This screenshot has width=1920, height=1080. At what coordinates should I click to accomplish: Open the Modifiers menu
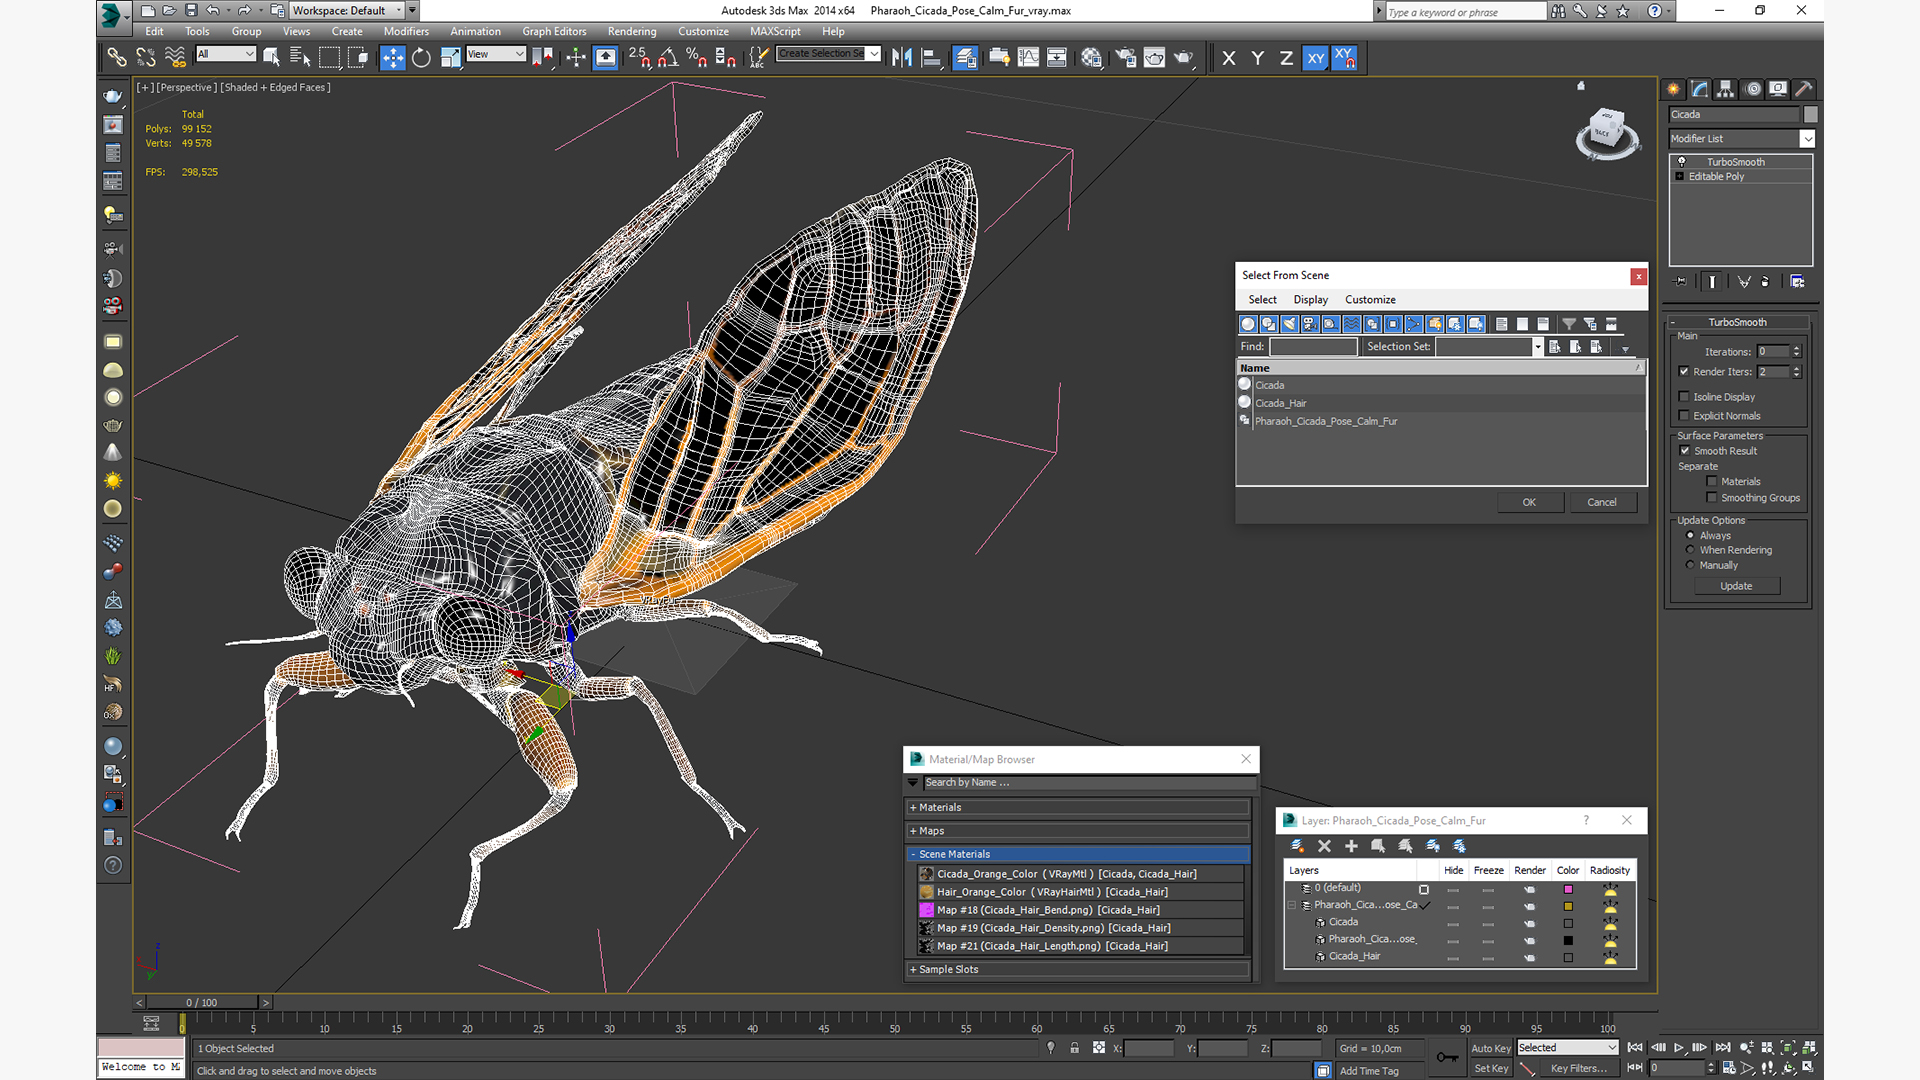tap(406, 32)
